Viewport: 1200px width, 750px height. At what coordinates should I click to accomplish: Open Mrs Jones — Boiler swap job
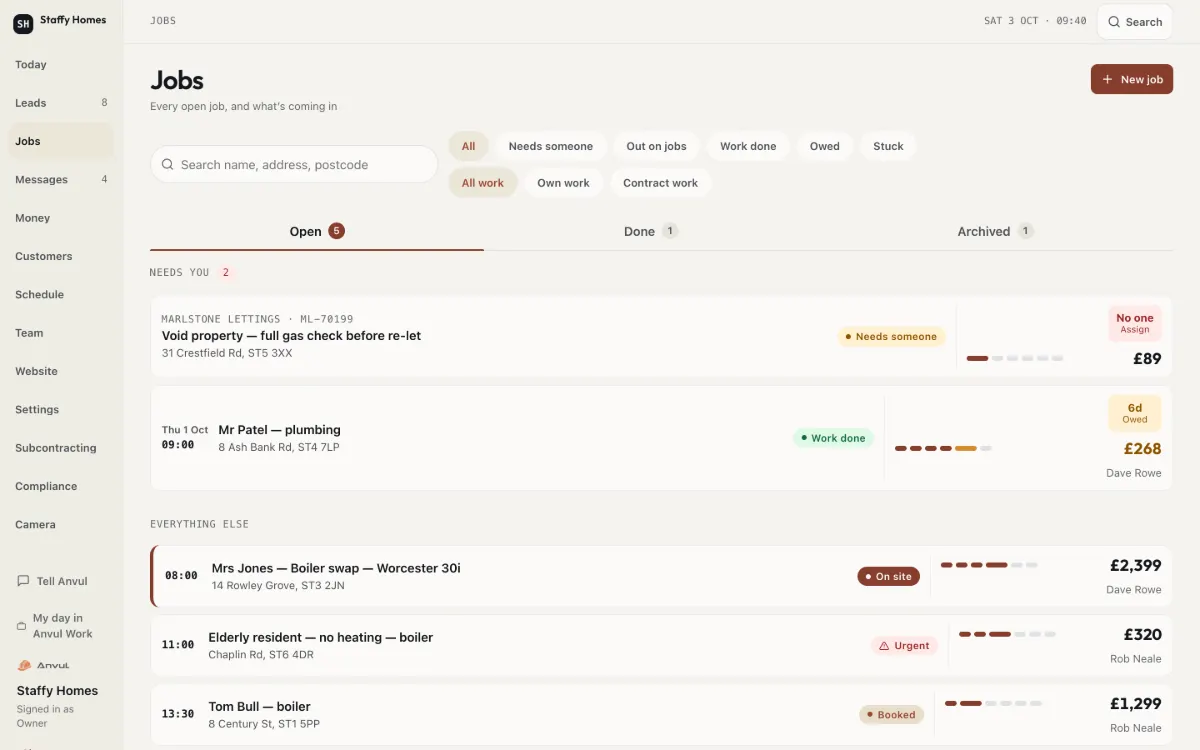[x=661, y=577]
